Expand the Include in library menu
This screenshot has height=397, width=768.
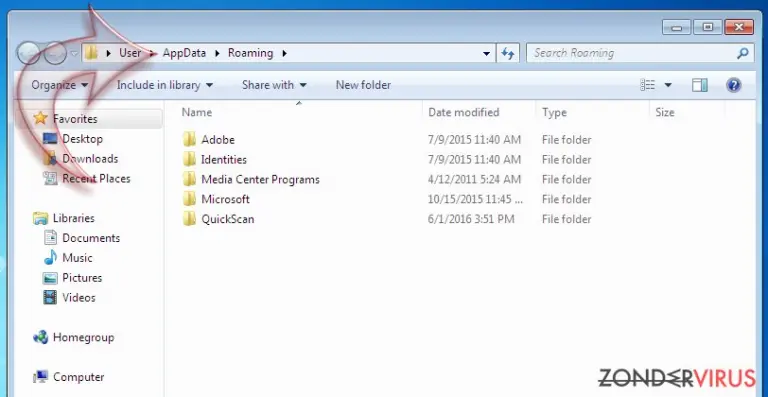pyautogui.click(x=165, y=85)
